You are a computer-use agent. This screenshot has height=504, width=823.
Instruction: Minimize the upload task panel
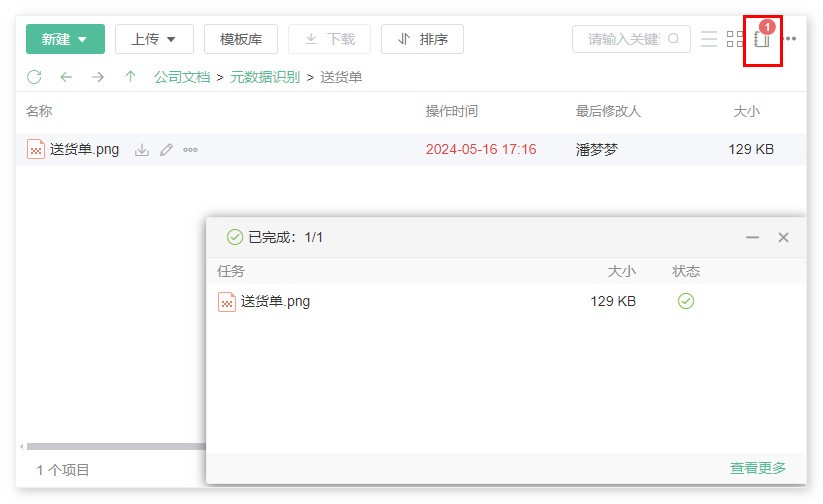(x=753, y=237)
